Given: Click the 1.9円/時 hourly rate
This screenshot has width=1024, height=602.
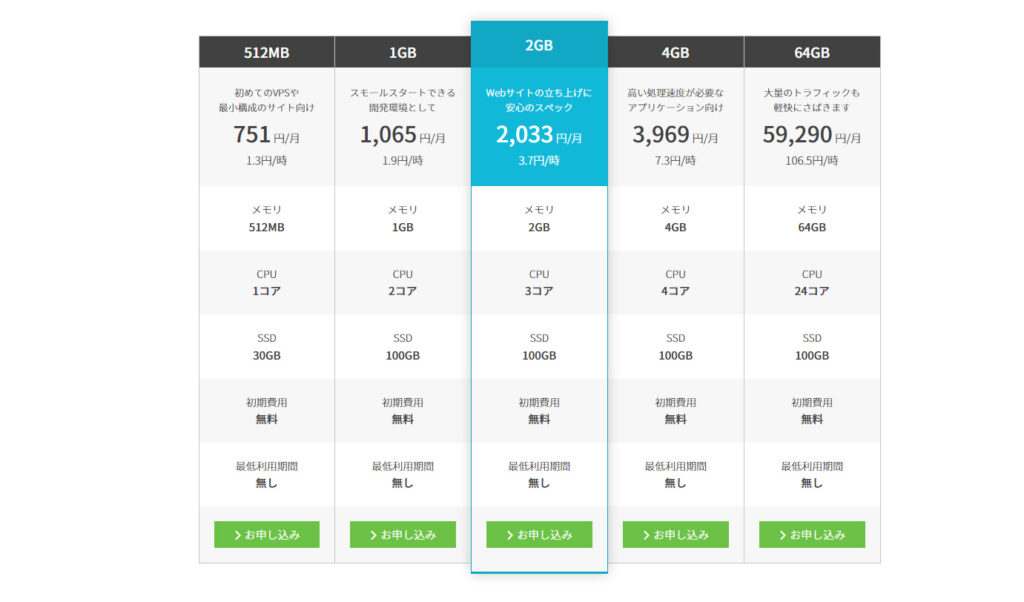Looking at the screenshot, I should click(x=403, y=161).
